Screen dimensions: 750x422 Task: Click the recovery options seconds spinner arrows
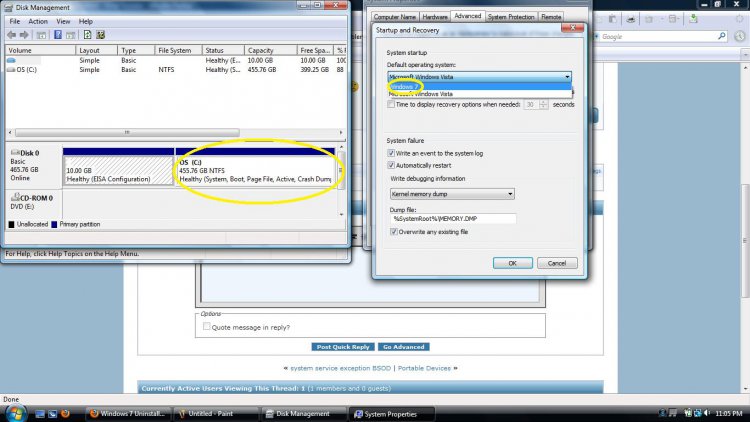pos(543,104)
